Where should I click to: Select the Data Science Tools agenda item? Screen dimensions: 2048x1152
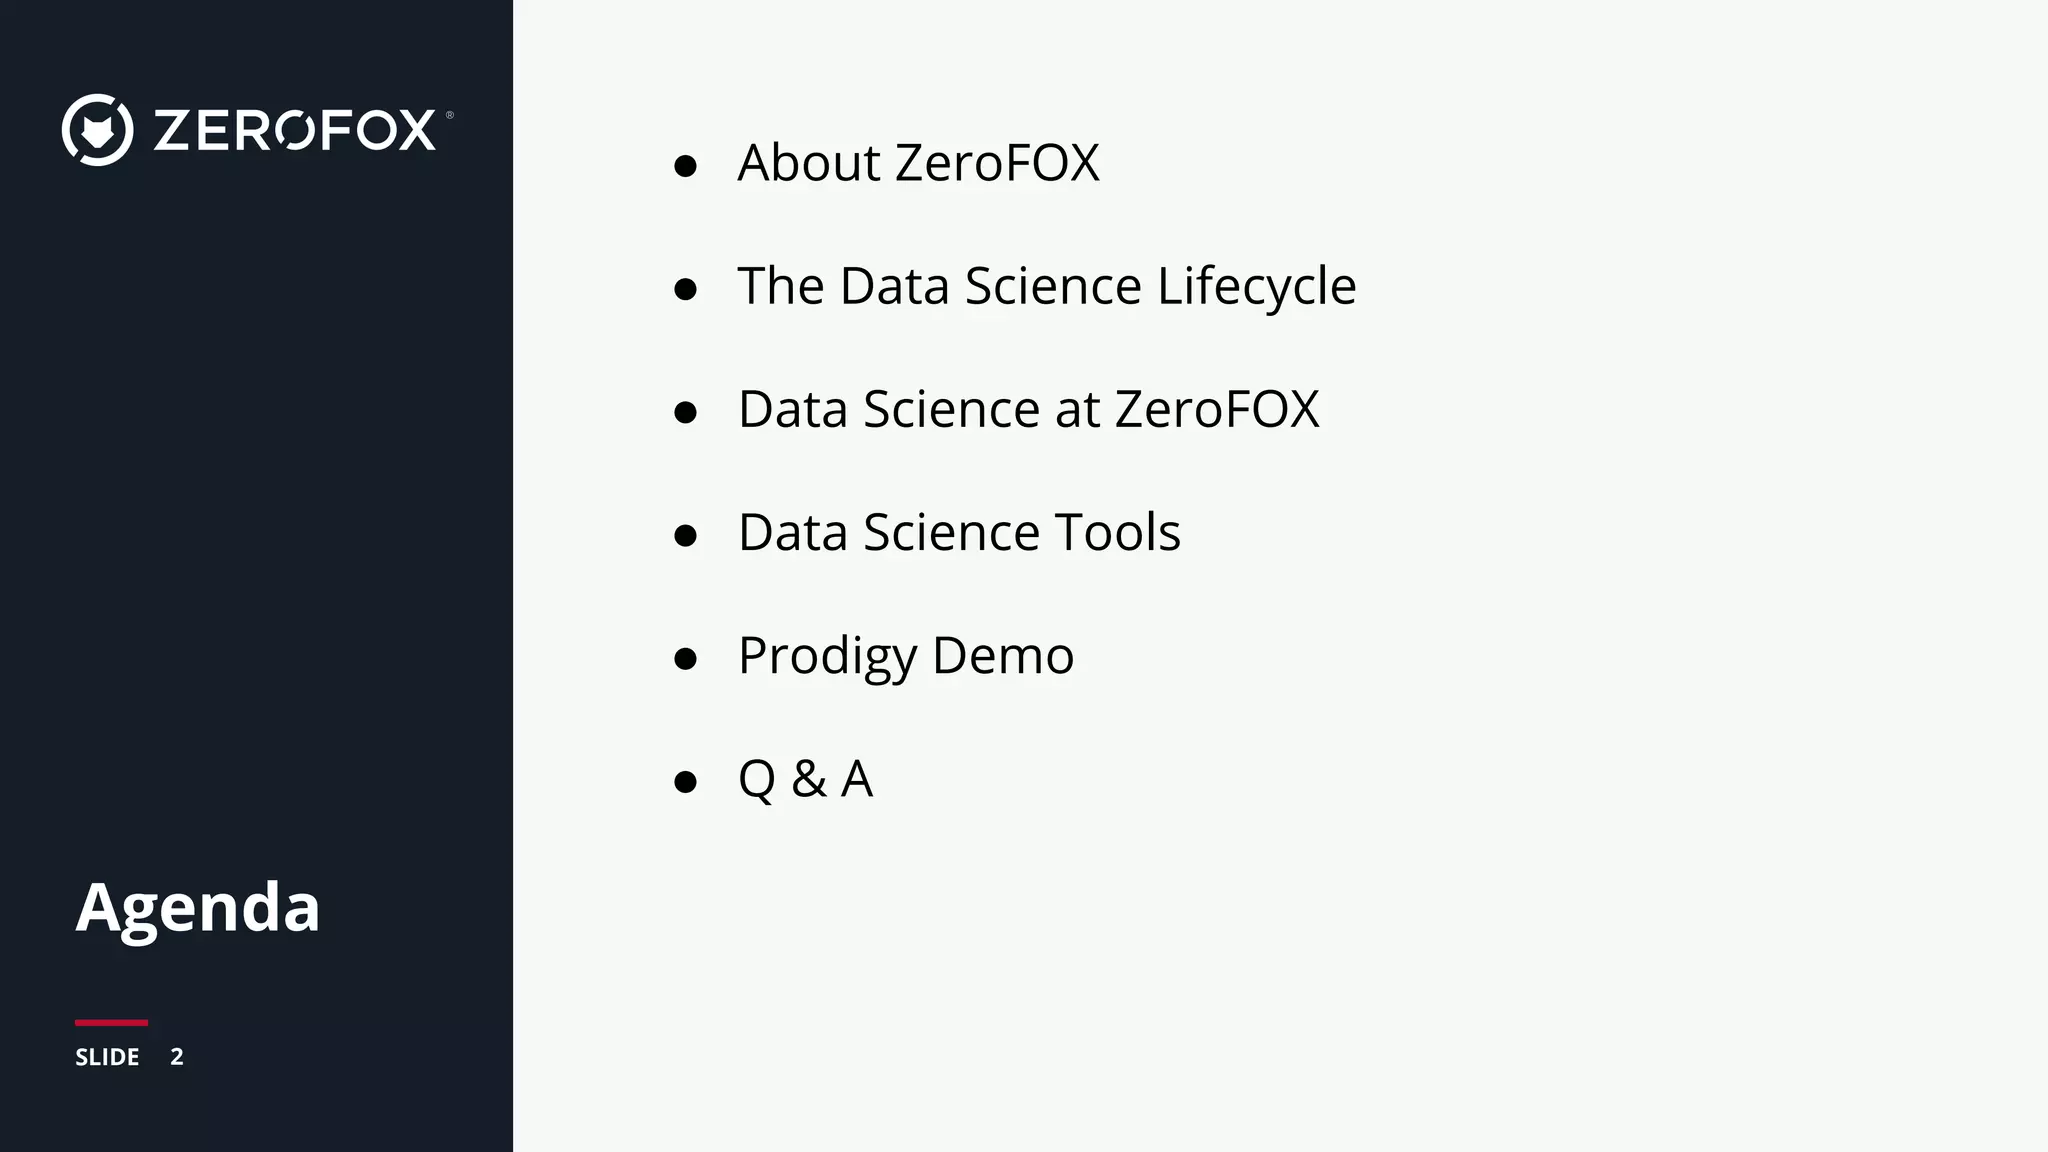click(x=959, y=533)
